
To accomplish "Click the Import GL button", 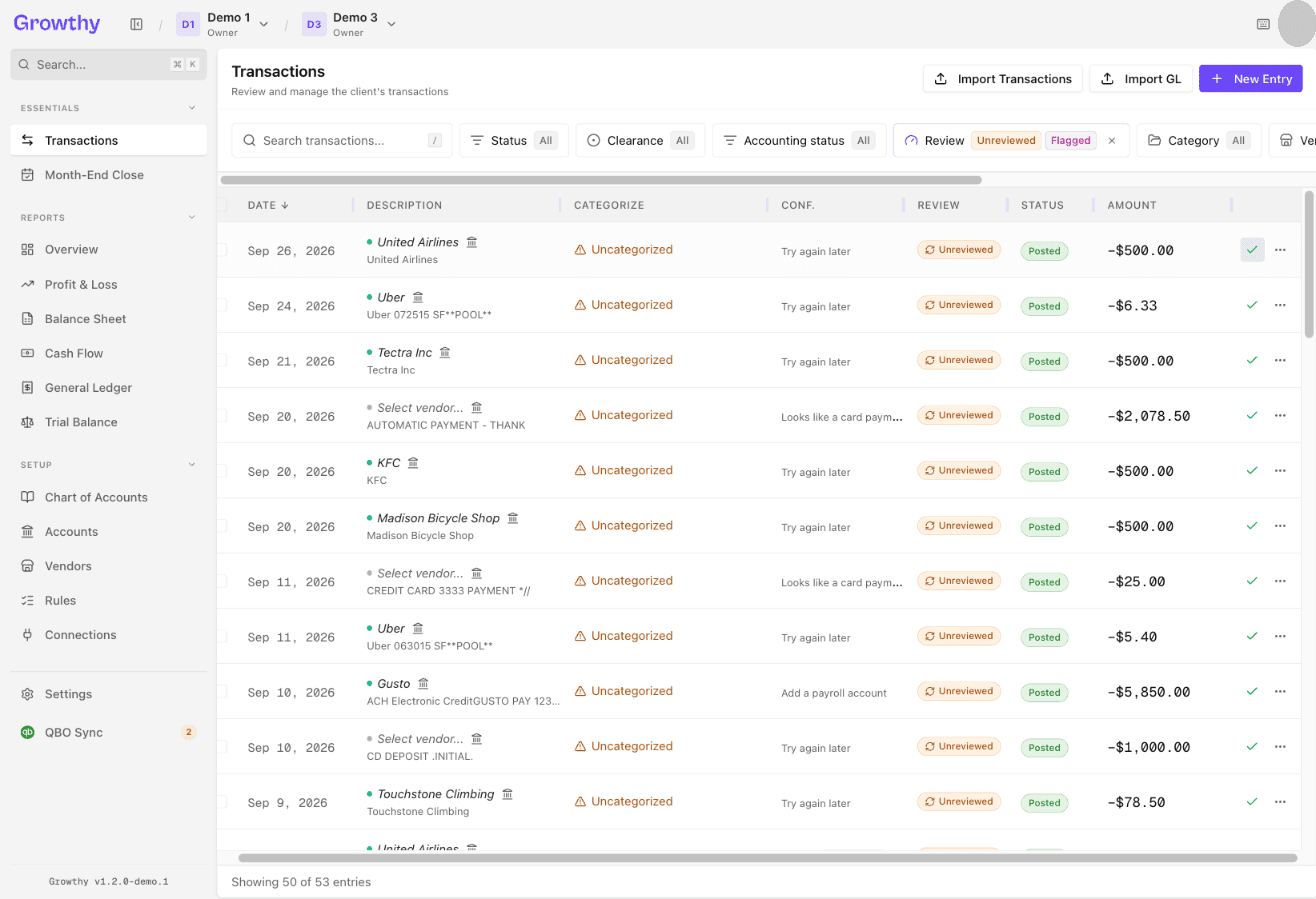I will (1141, 79).
